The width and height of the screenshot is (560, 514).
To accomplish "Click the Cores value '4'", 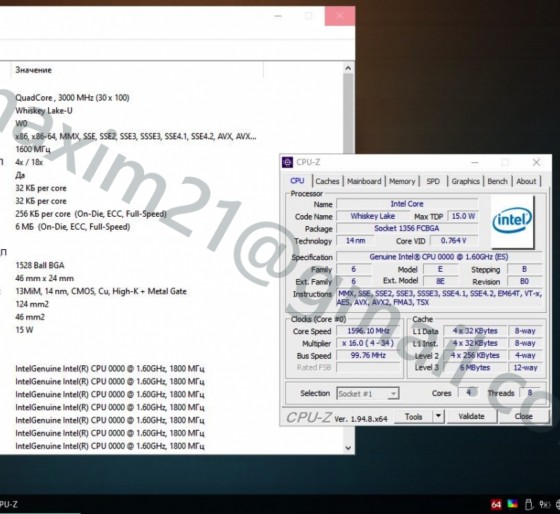I will (469, 393).
